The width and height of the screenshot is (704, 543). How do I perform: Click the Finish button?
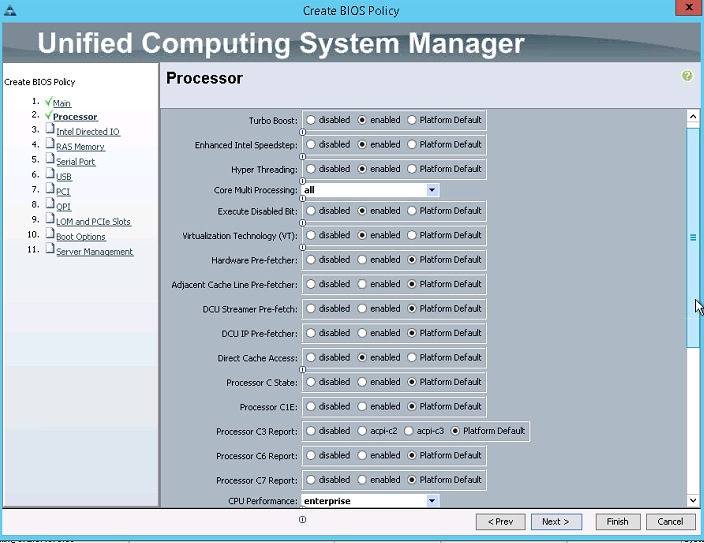click(x=618, y=522)
